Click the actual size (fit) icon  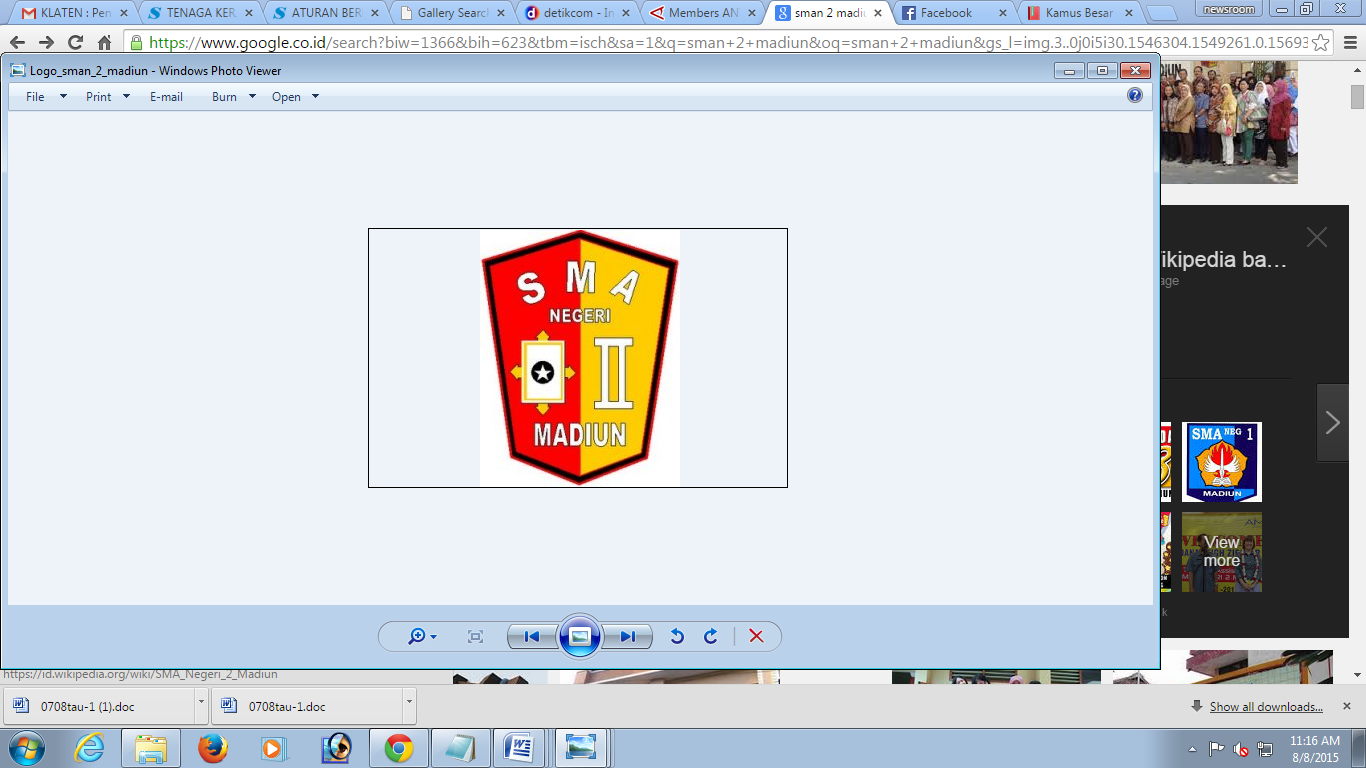476,637
